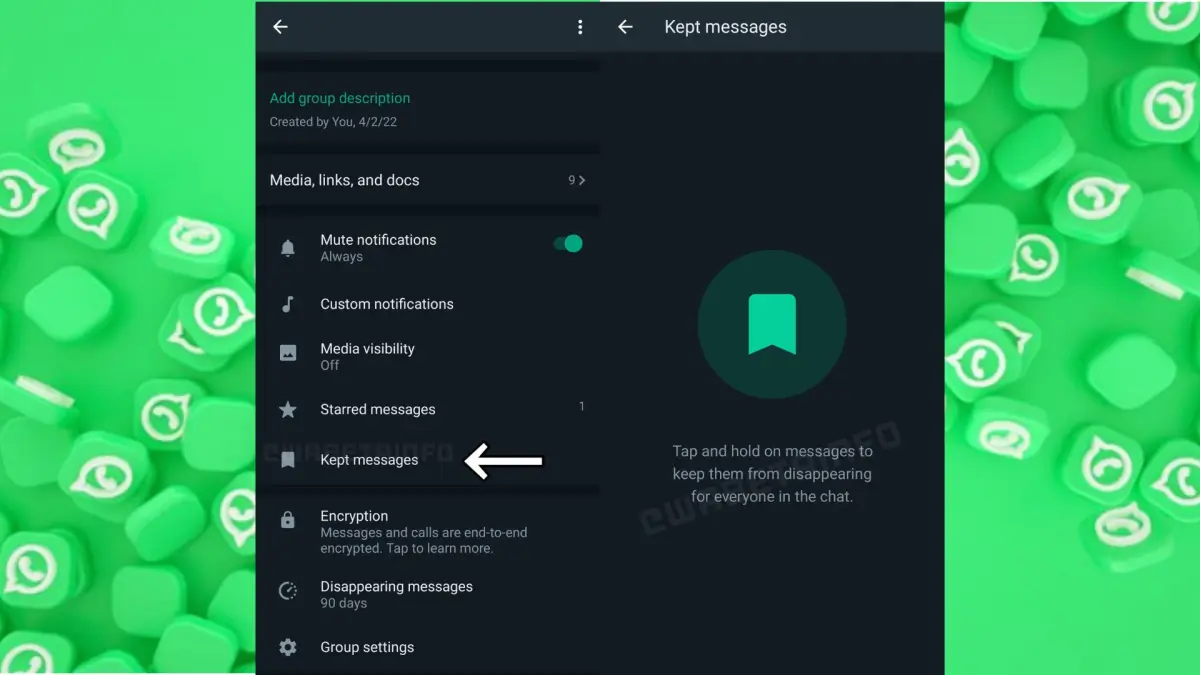Open Disappearing messages 90 days setting
The height and width of the screenshot is (675, 1200).
[396, 594]
